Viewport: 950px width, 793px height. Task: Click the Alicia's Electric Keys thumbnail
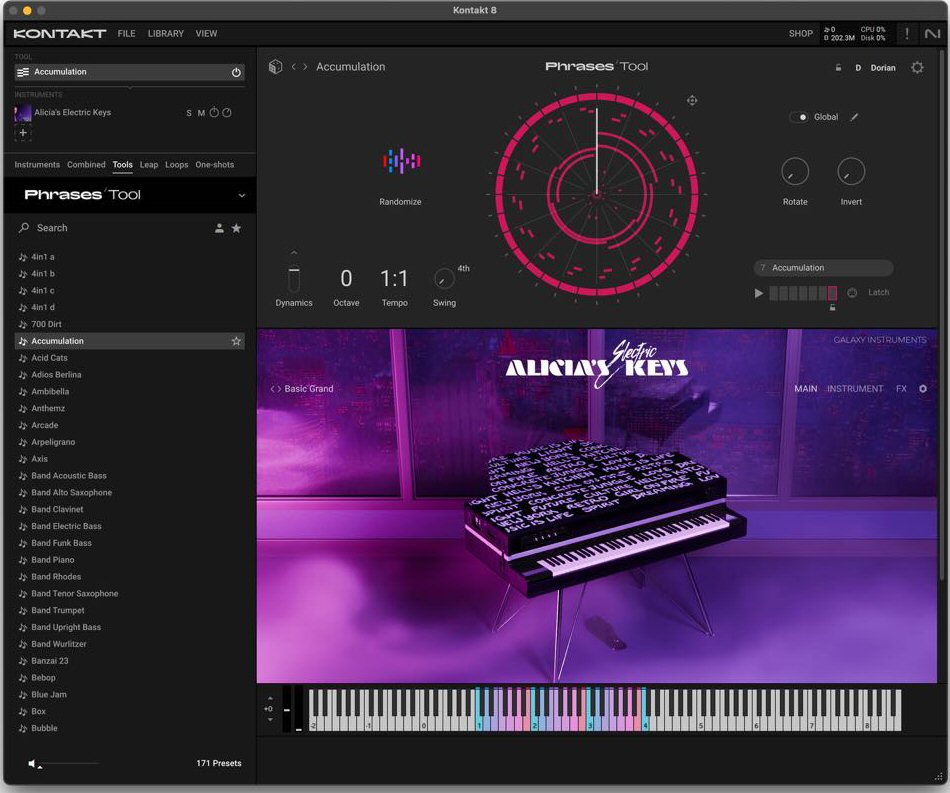23,113
